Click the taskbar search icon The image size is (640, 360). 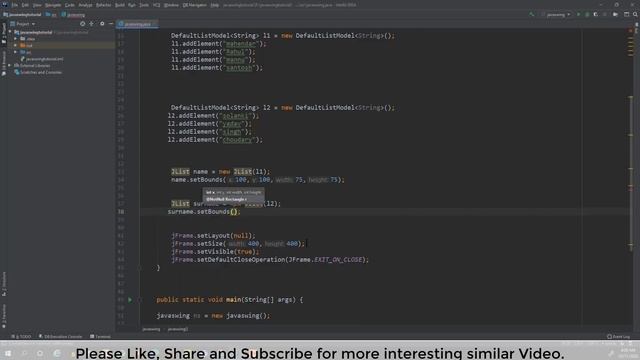pos(24,353)
